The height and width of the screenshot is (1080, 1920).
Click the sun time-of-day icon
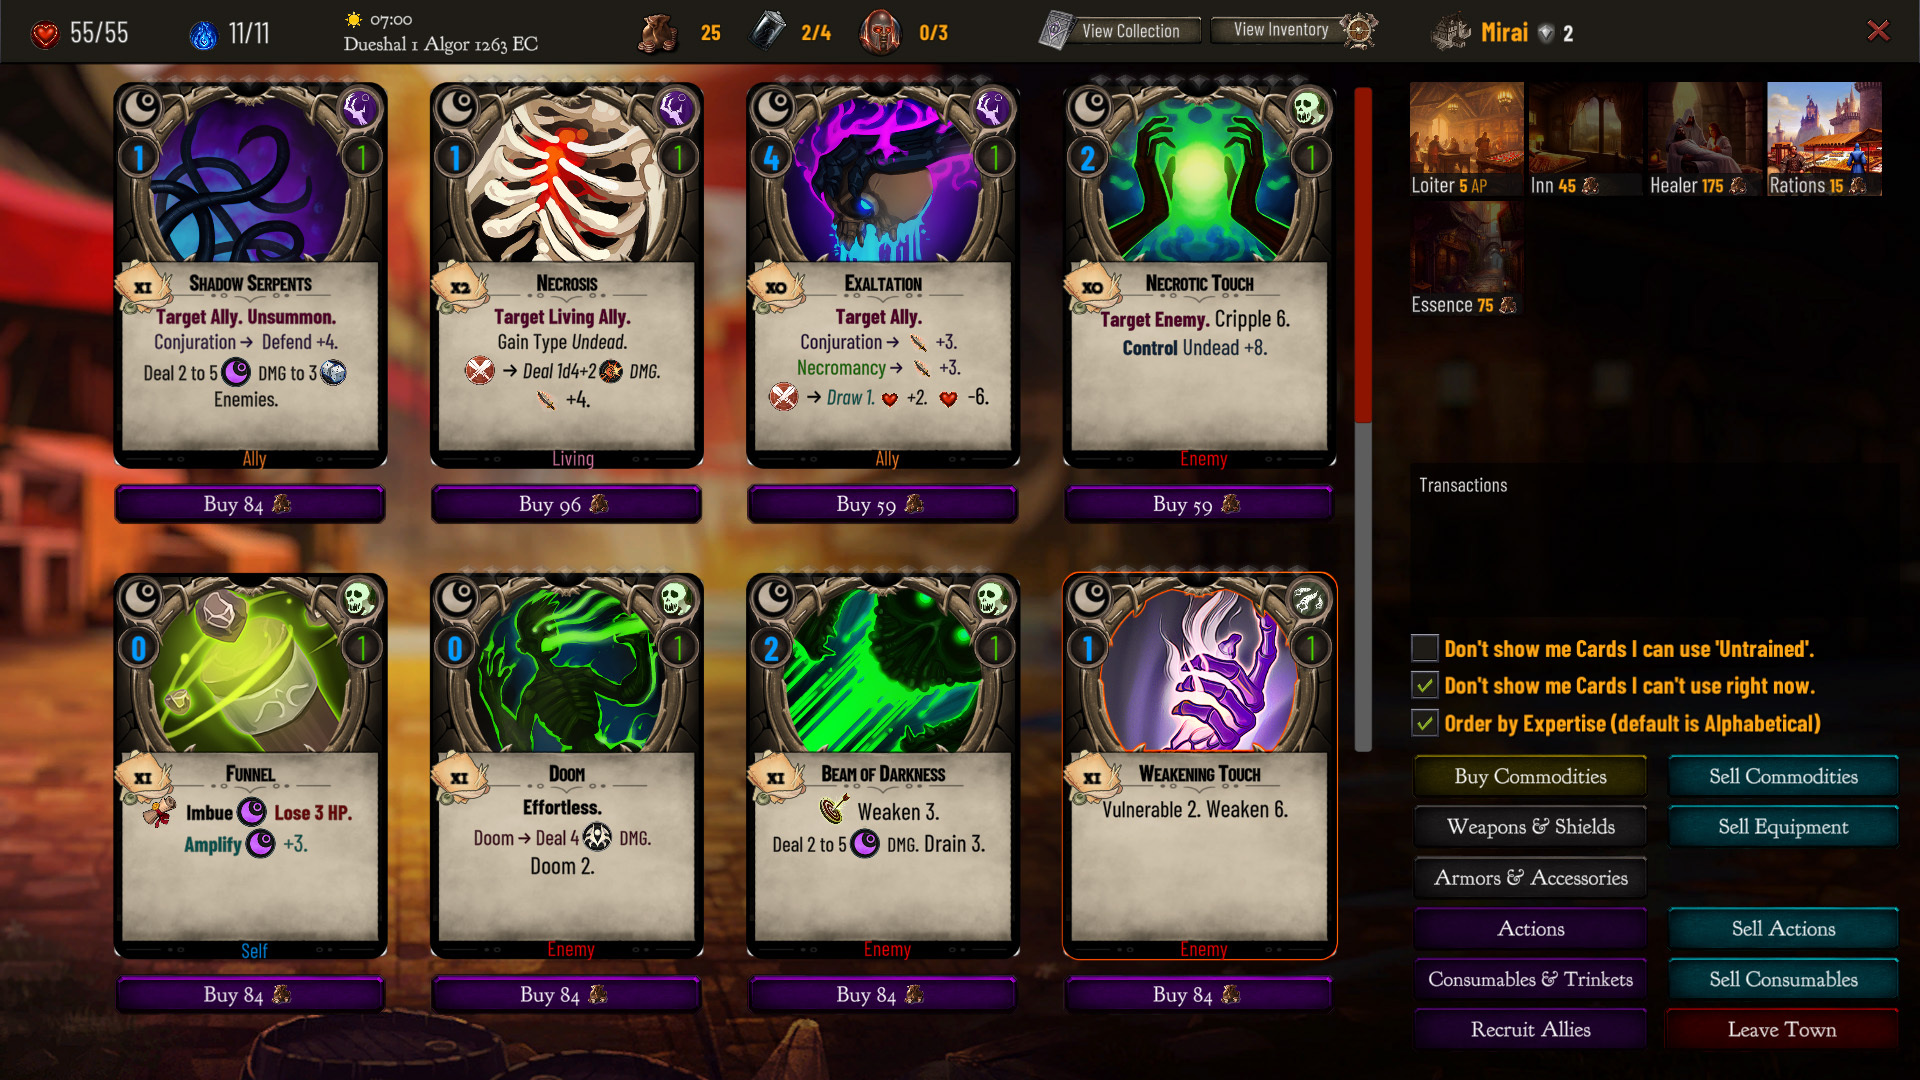coord(353,19)
